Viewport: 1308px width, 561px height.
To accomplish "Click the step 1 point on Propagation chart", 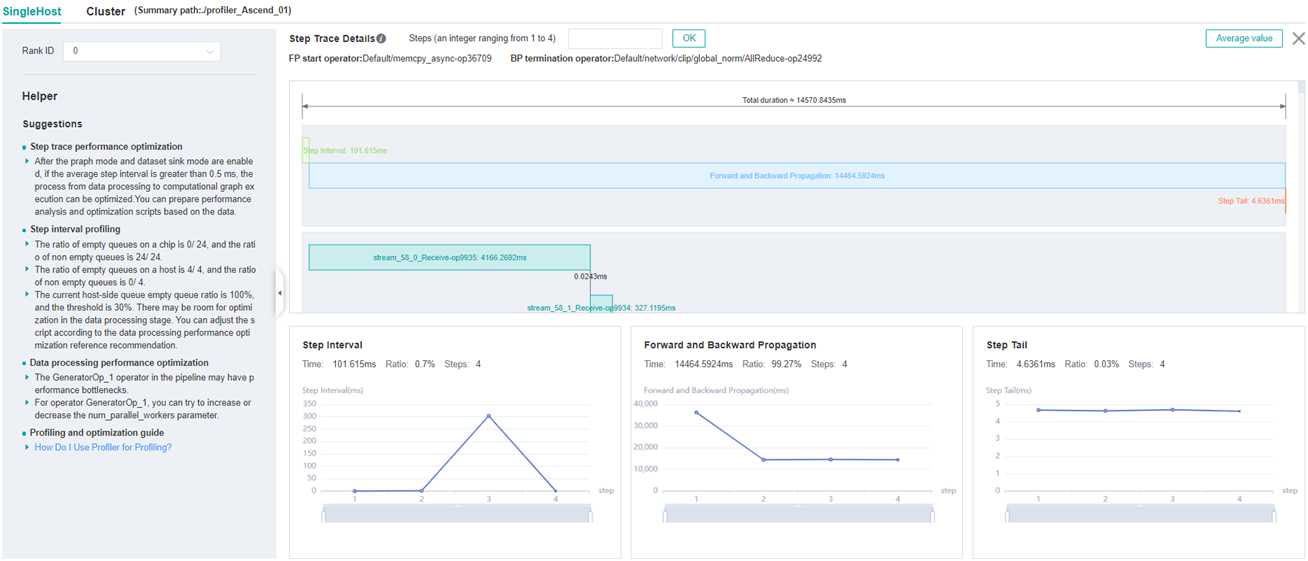I will pyautogui.click(x=697, y=412).
